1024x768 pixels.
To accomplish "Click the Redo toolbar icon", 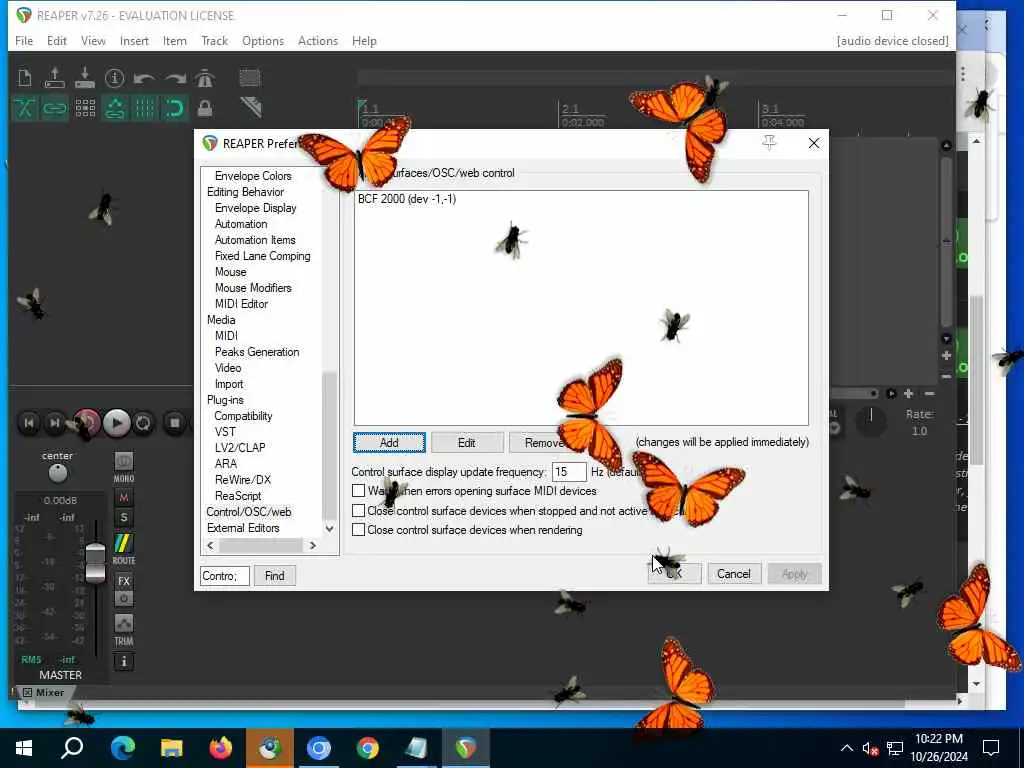I will pos(174,78).
